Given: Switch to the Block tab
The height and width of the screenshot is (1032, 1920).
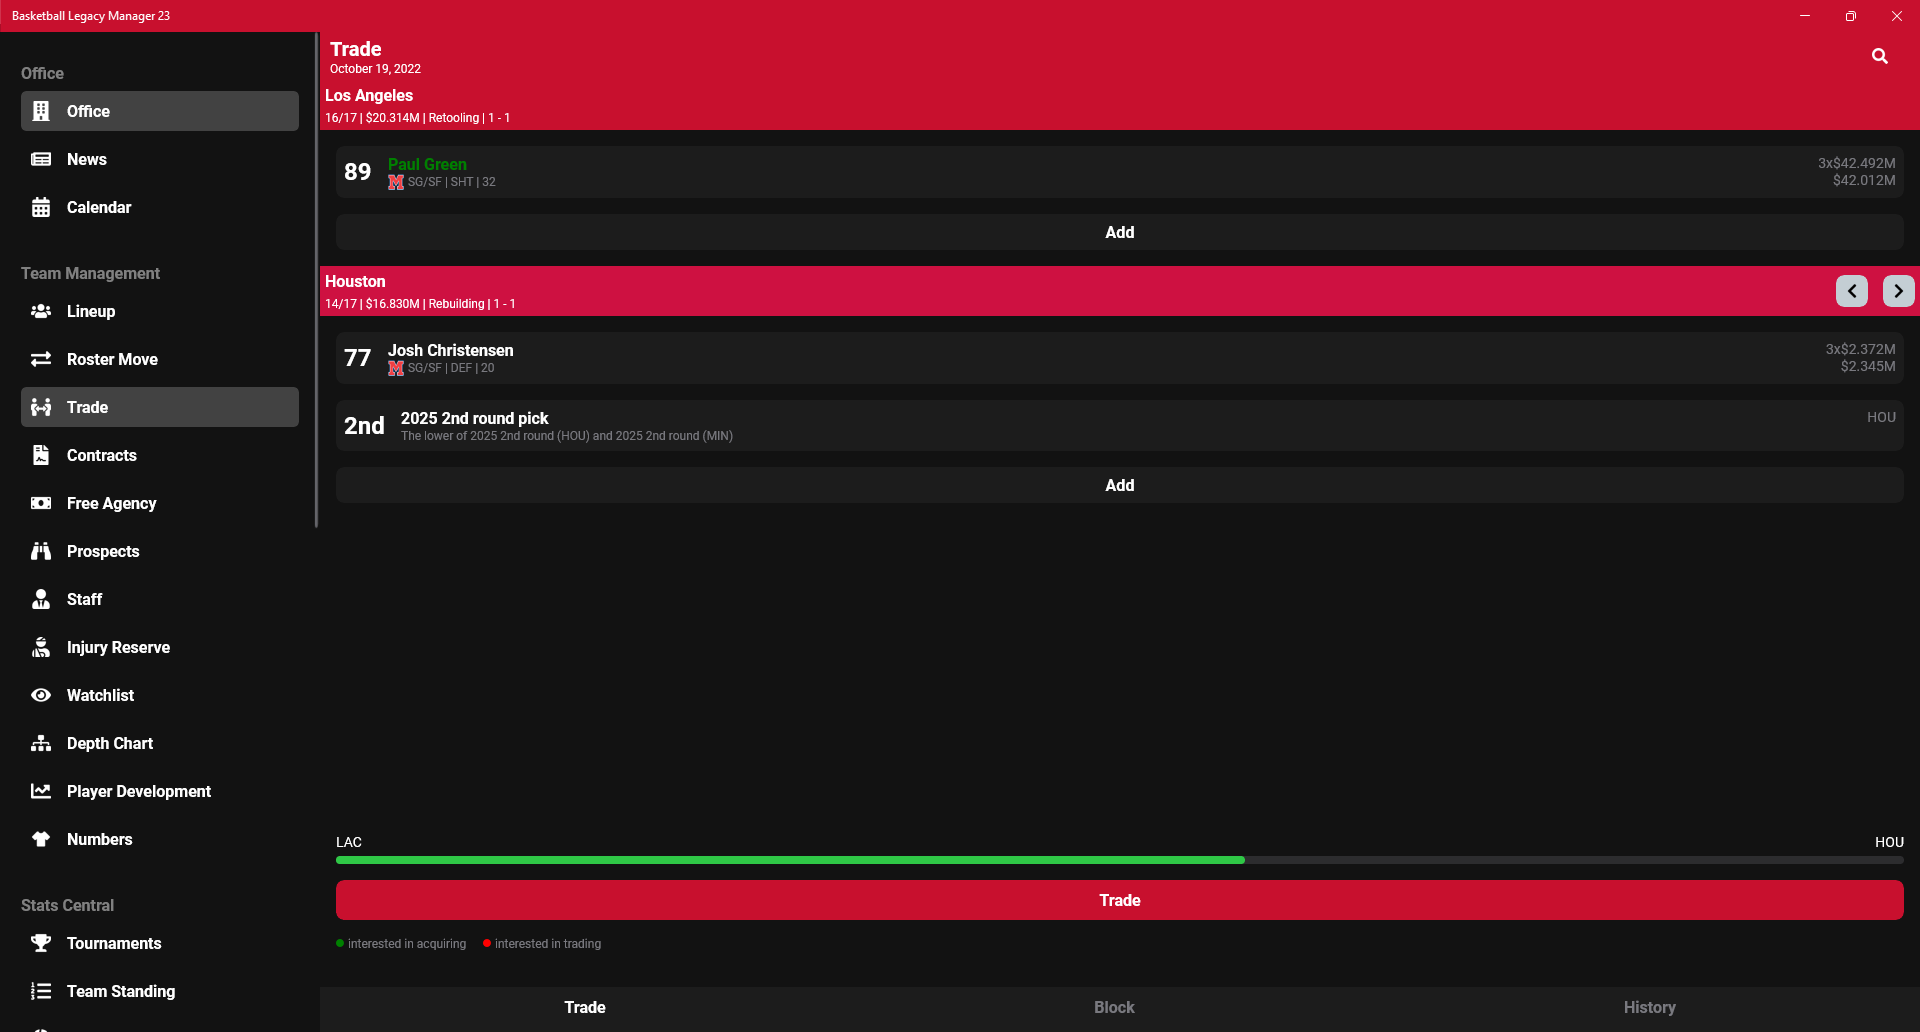Looking at the screenshot, I should click(x=1114, y=1007).
